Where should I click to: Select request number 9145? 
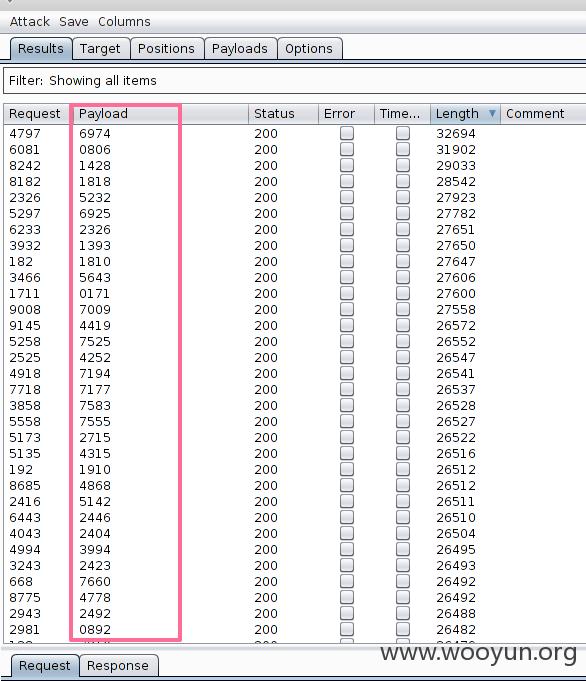(25, 325)
